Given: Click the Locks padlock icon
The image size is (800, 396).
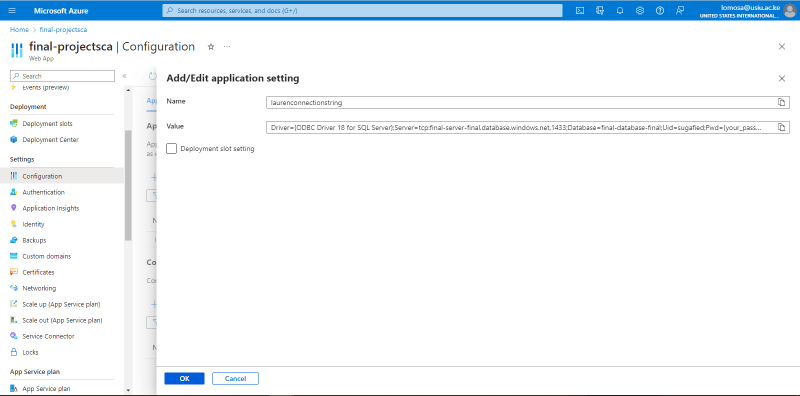Looking at the screenshot, I should tap(14, 352).
